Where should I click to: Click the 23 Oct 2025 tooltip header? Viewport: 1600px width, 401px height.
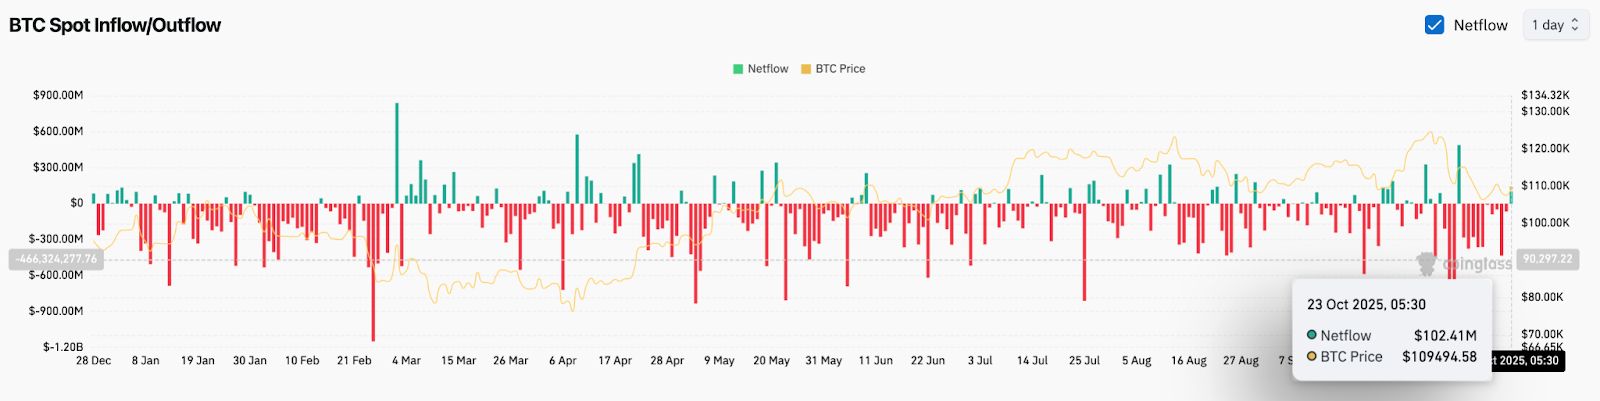coord(1366,304)
